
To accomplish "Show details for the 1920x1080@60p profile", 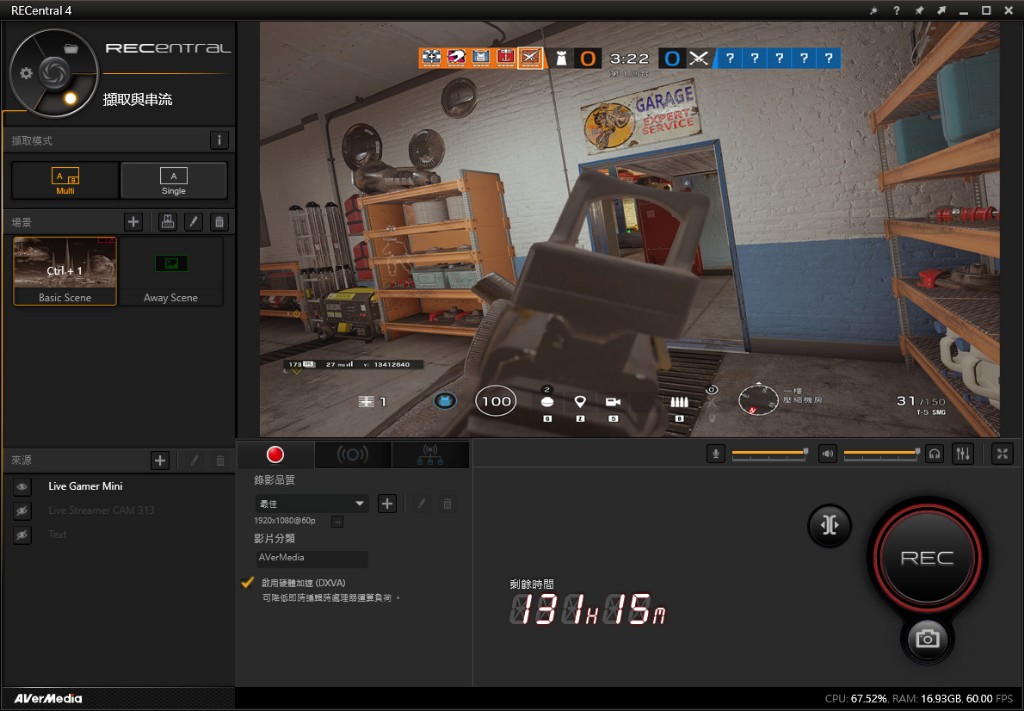I will [x=337, y=521].
